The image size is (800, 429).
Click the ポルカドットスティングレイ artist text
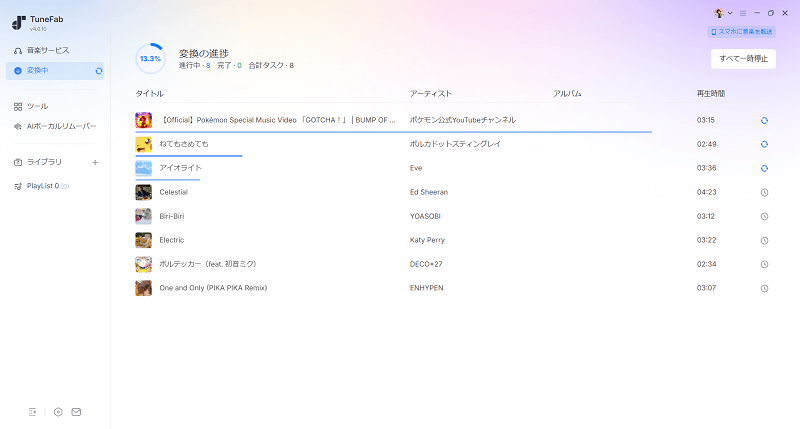tap(455, 144)
